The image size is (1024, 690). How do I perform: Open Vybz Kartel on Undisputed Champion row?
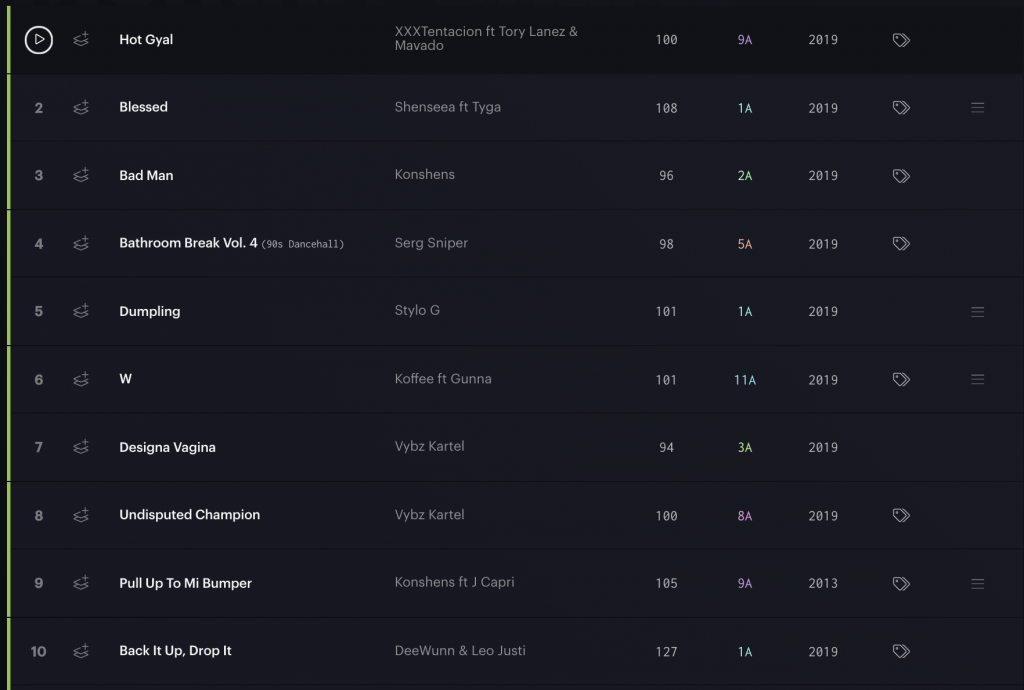pyautogui.click(x=429, y=514)
